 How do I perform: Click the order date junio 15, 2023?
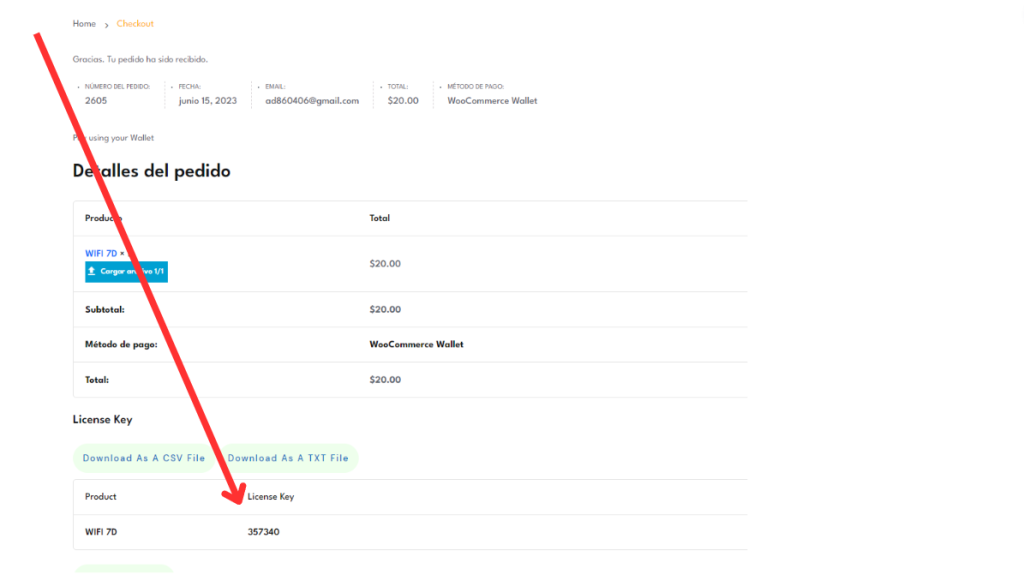tap(207, 101)
